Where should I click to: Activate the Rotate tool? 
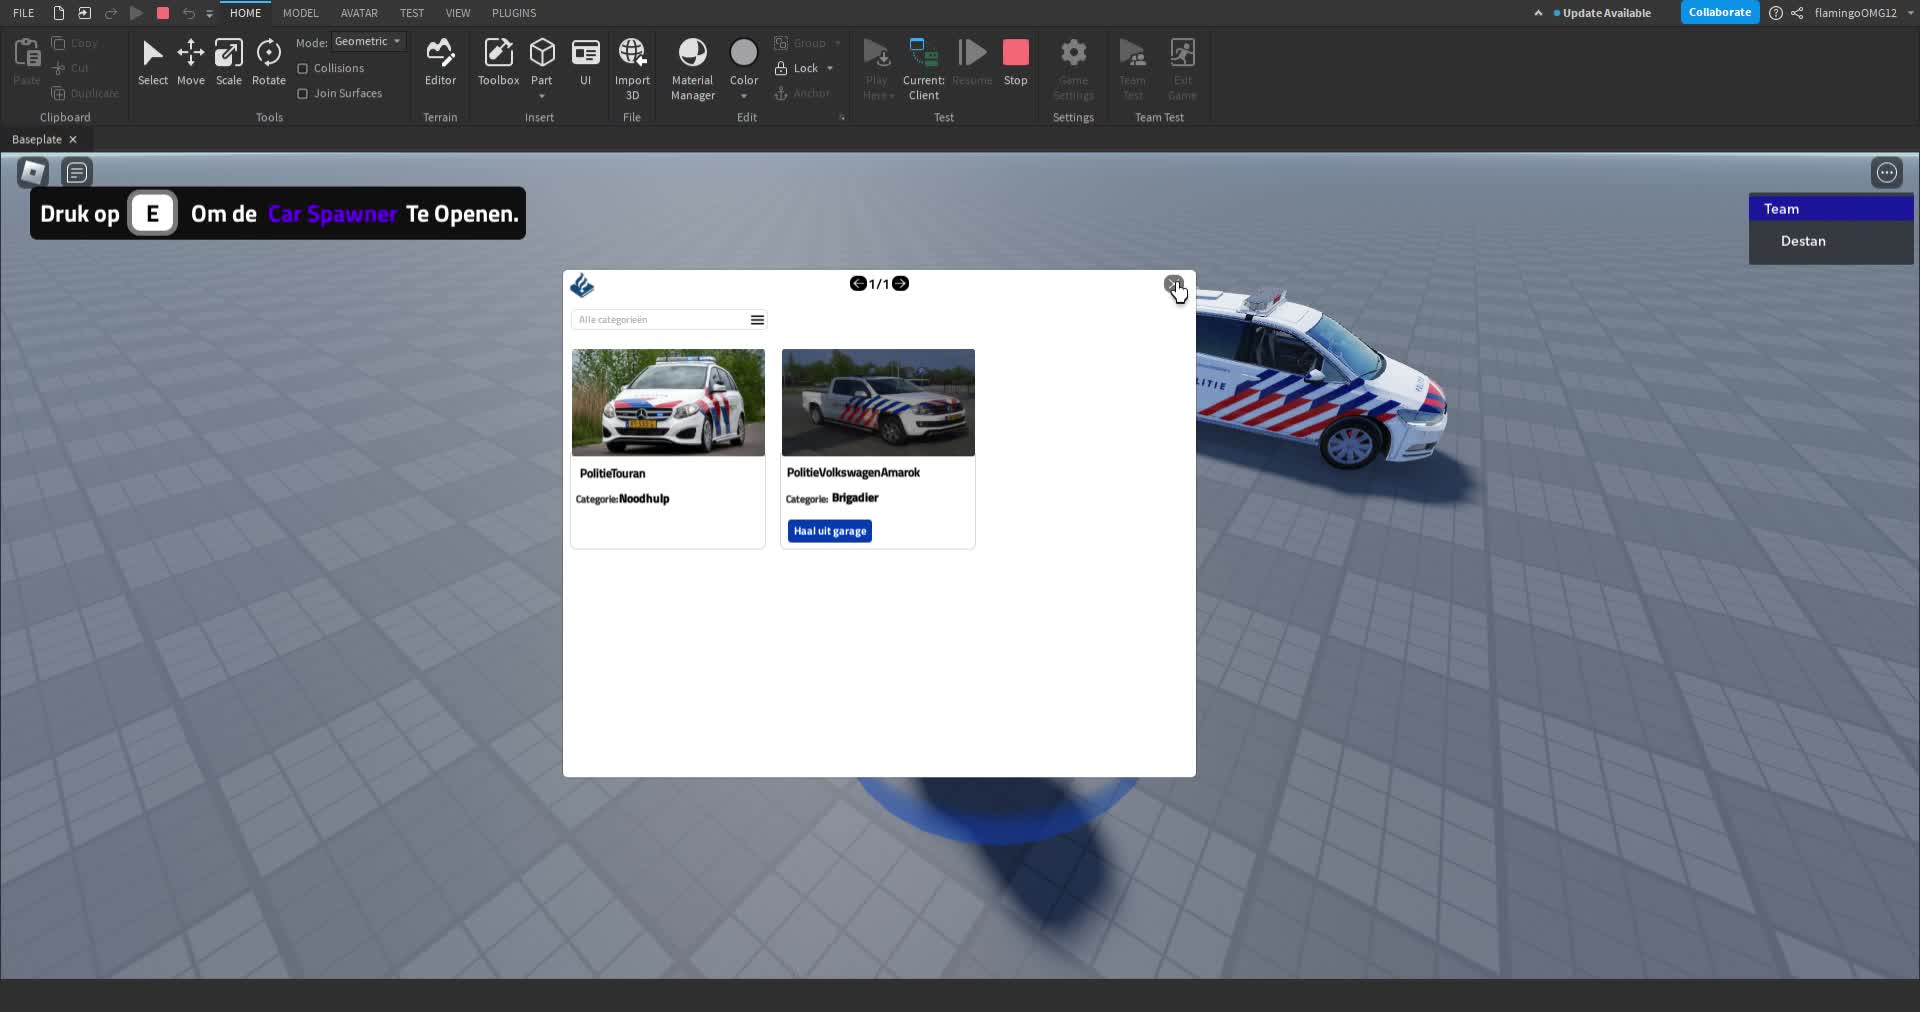(x=268, y=62)
